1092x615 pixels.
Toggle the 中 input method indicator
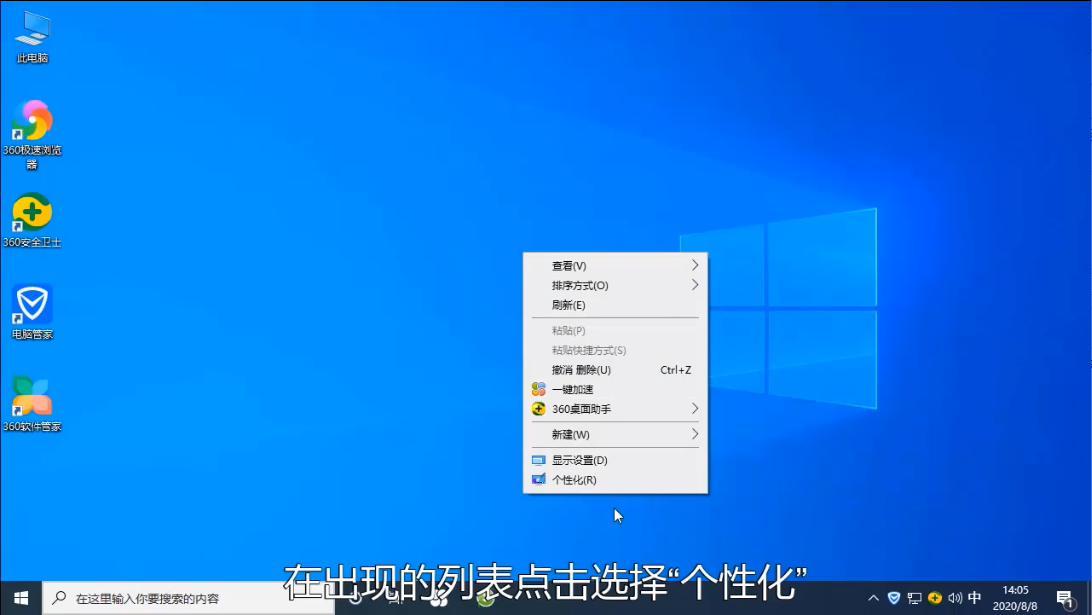point(975,598)
